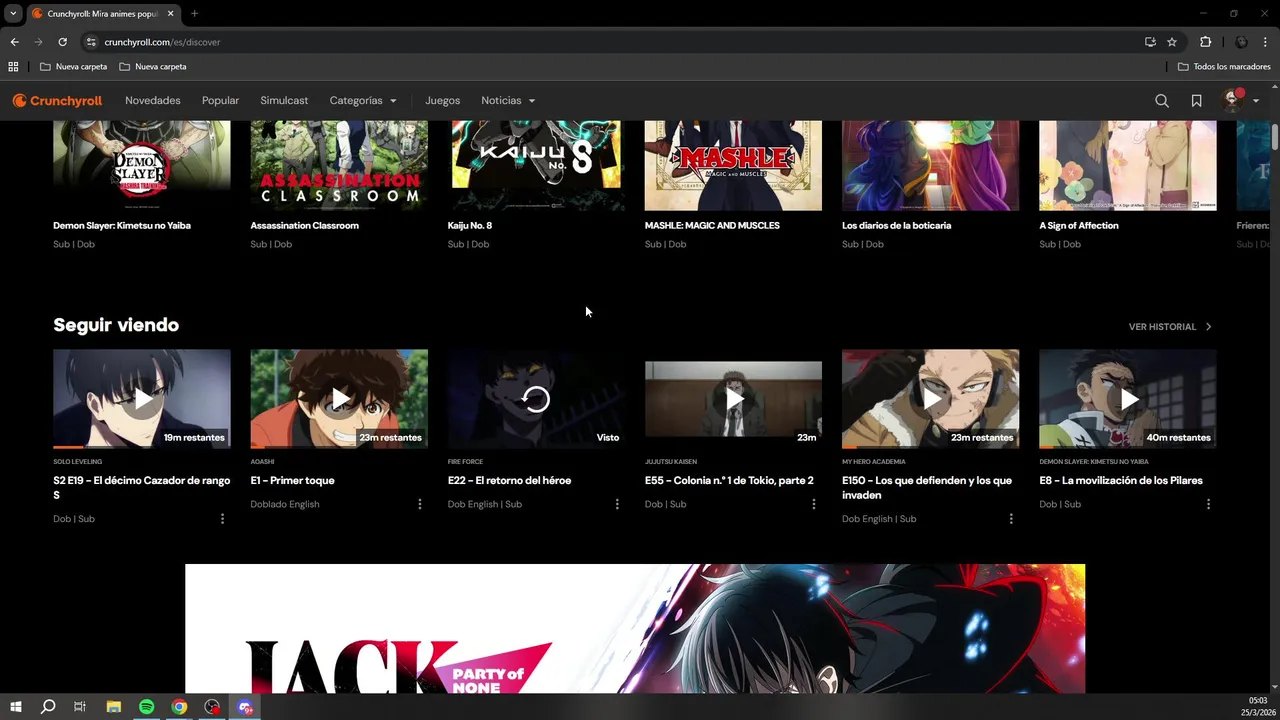
Task: Close the Crunchyroll browser tab
Action: (170, 14)
